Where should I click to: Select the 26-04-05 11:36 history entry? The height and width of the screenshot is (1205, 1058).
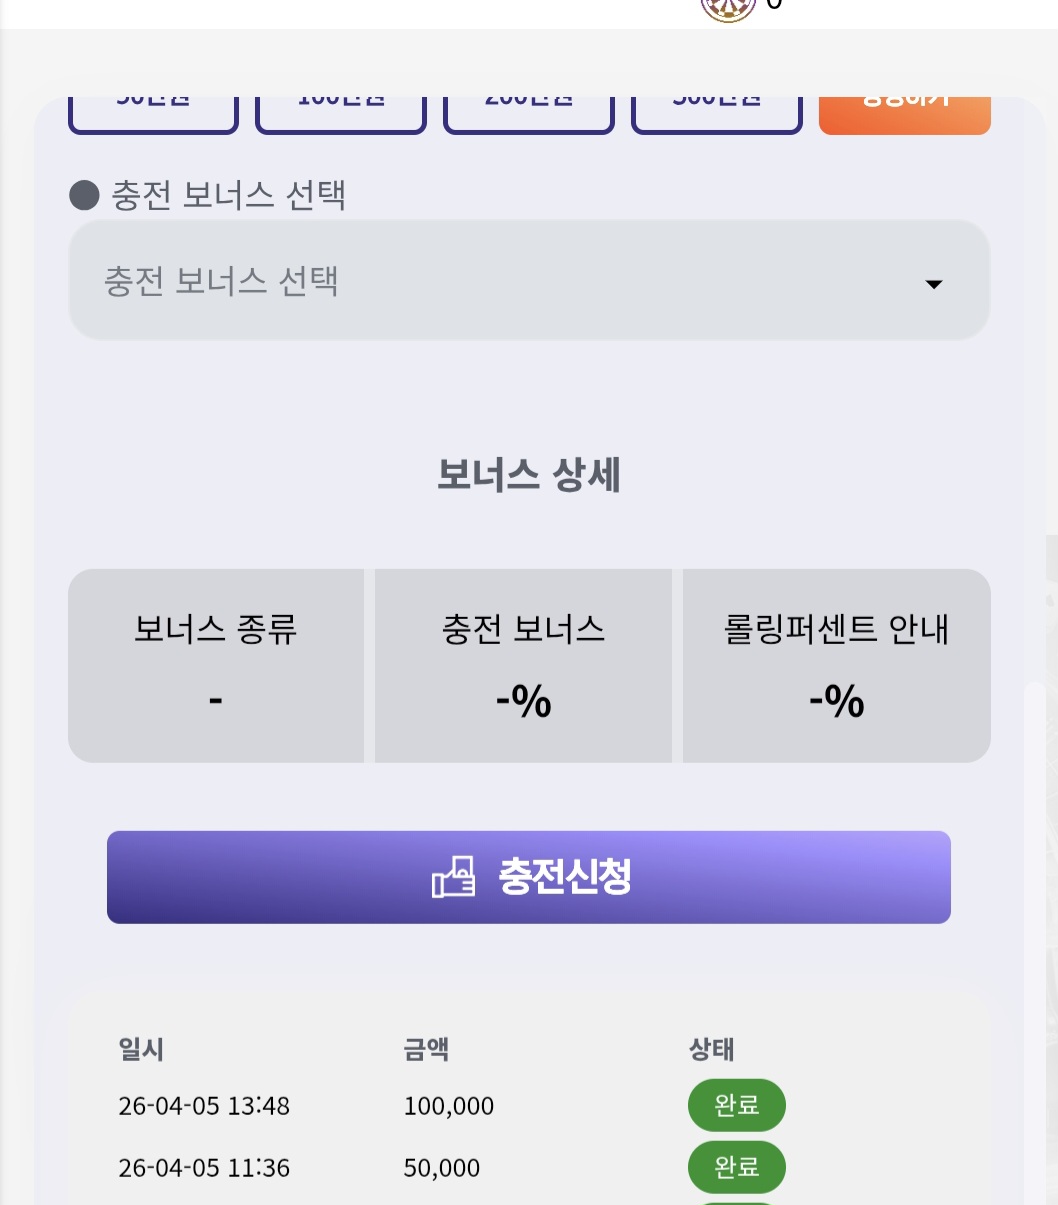204,1168
